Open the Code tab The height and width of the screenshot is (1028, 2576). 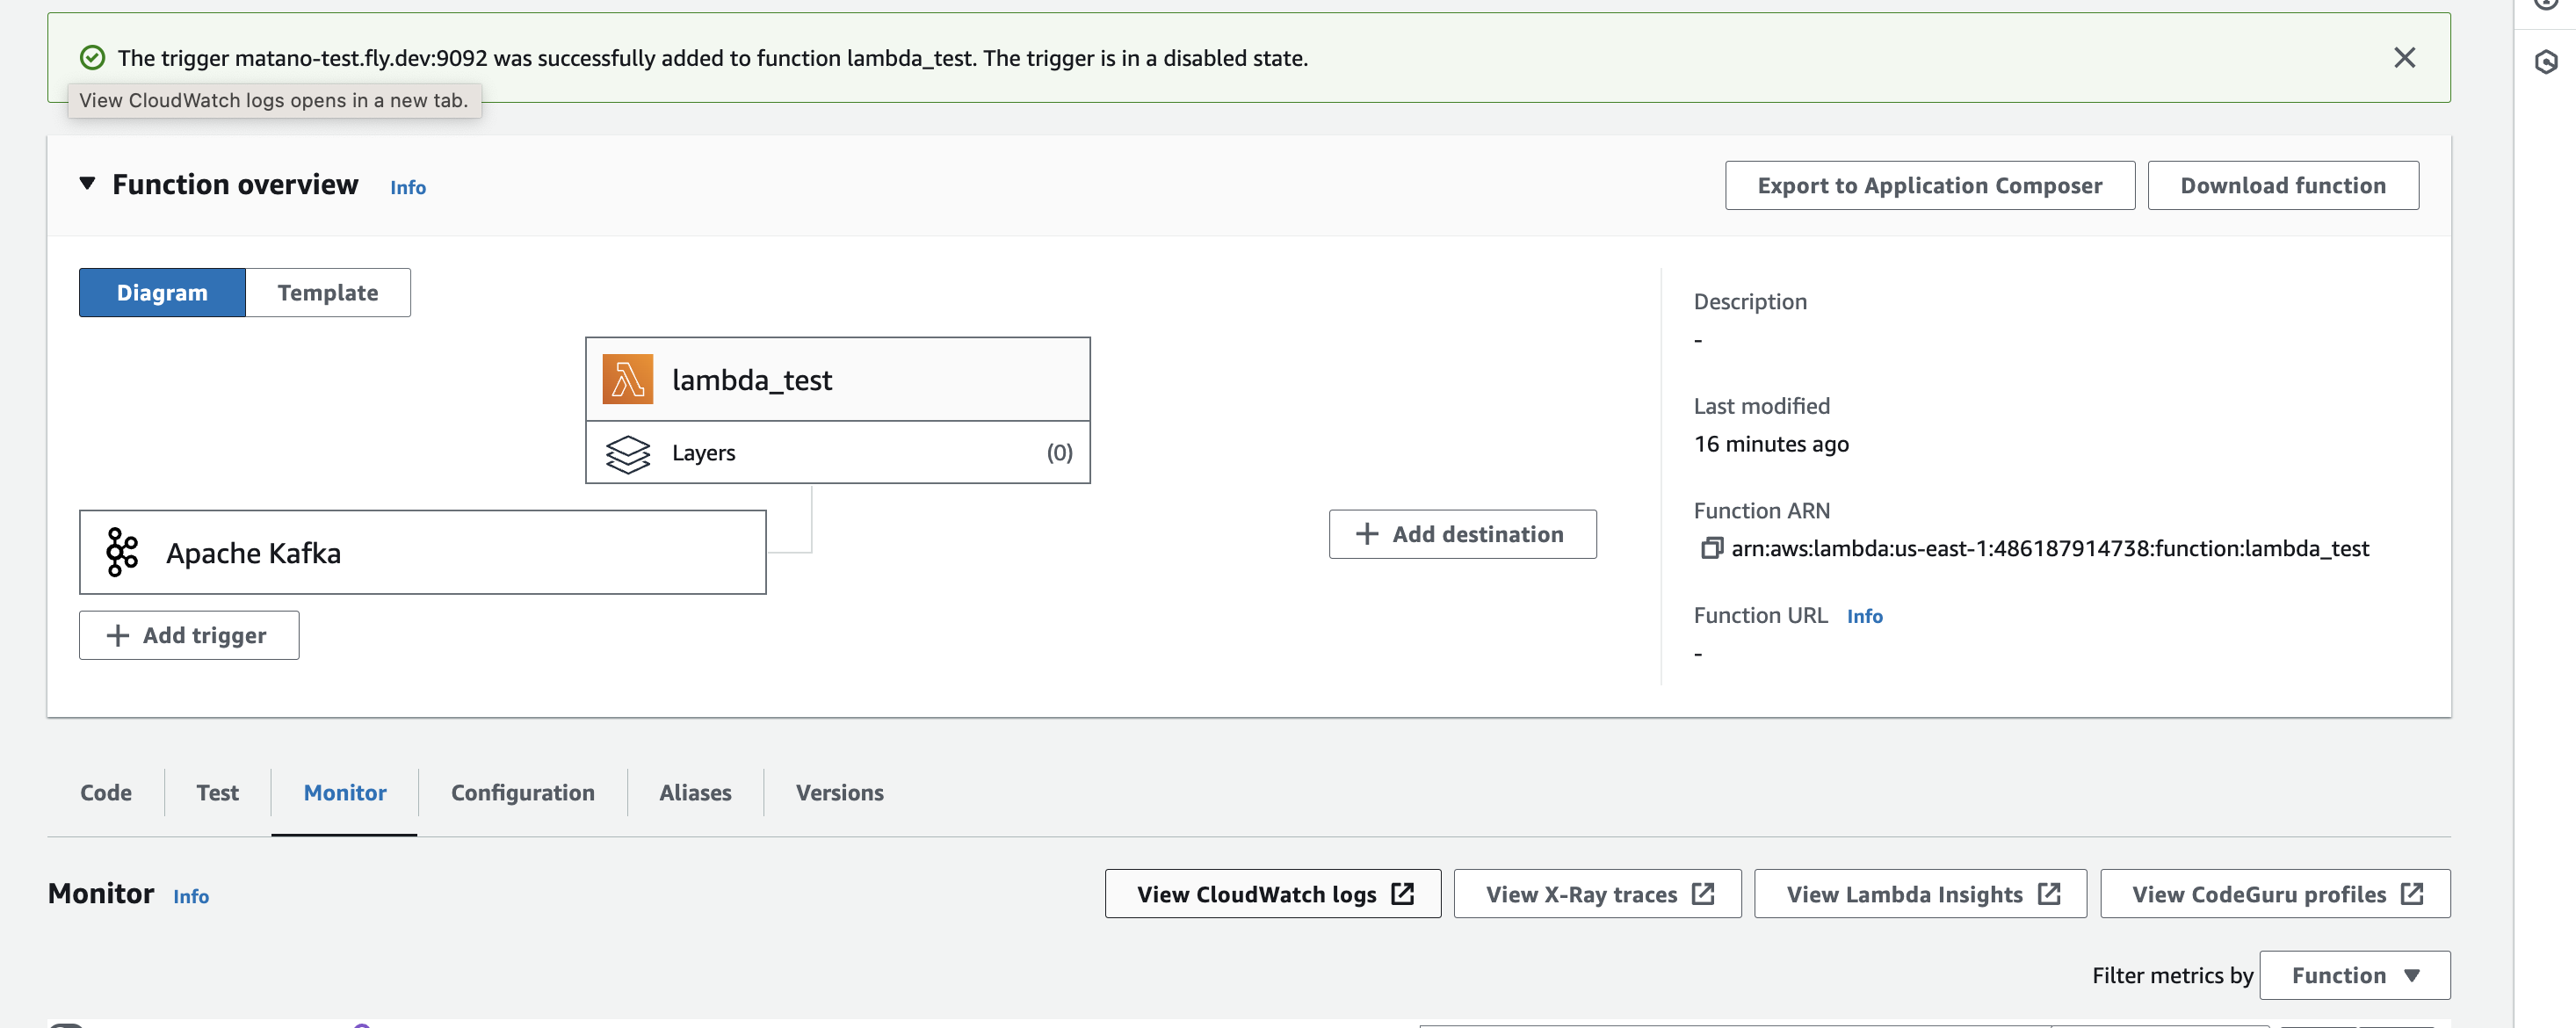pyautogui.click(x=106, y=792)
